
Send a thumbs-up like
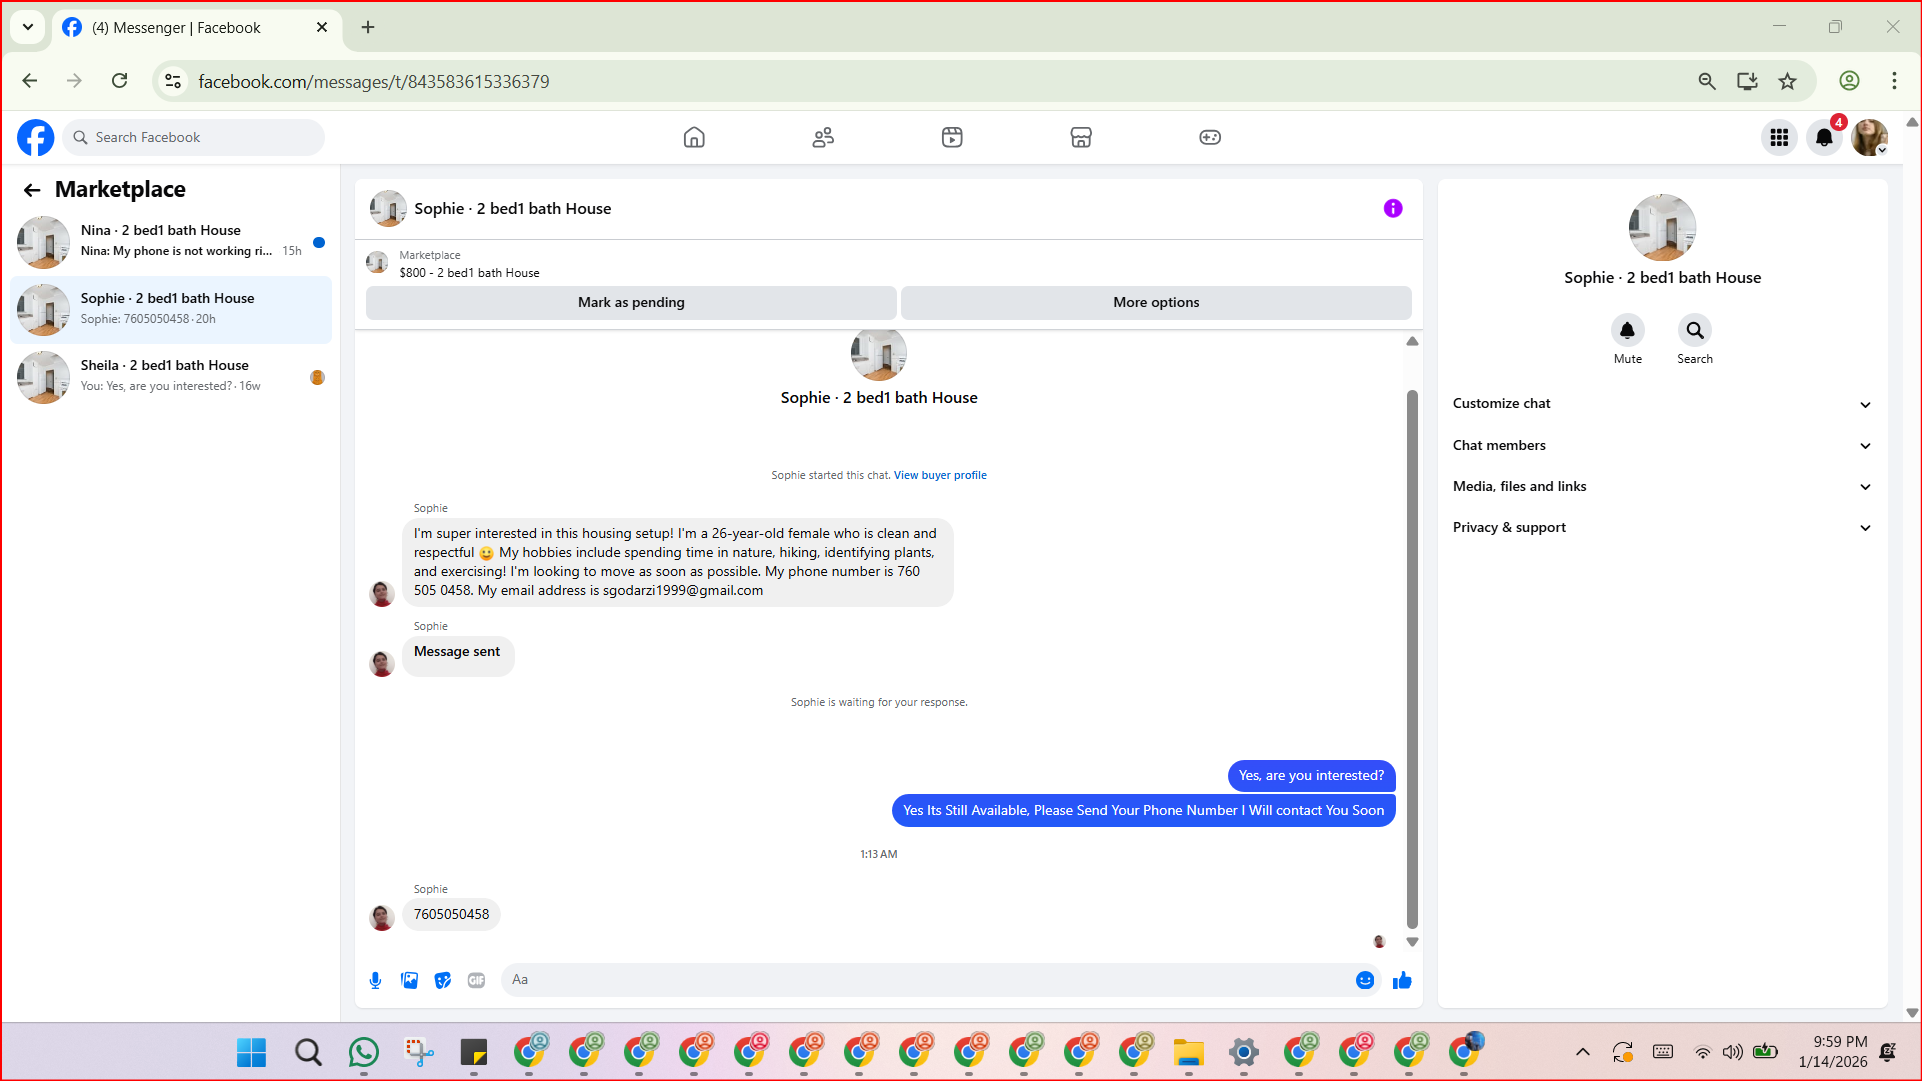[x=1402, y=980]
